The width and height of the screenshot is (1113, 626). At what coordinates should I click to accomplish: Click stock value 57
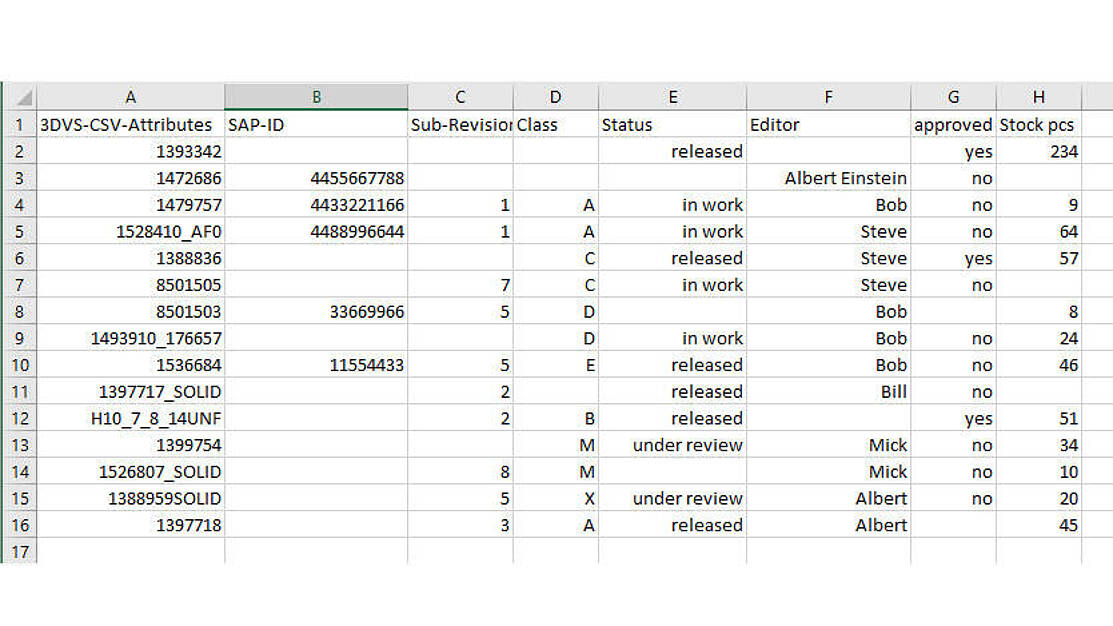1038,258
